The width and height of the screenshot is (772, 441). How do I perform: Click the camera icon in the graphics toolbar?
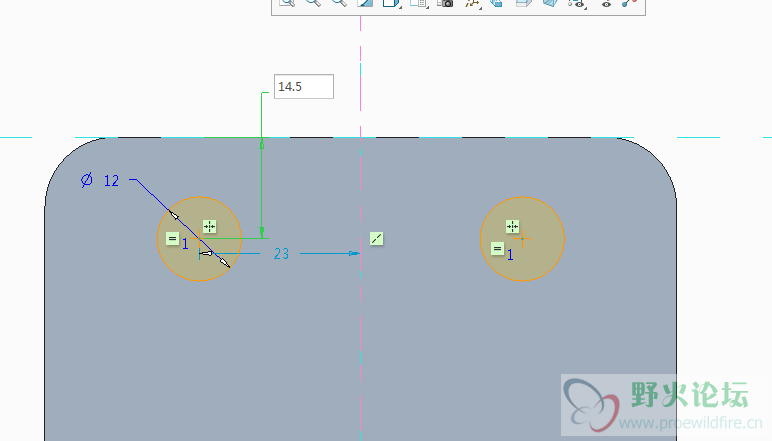click(x=446, y=3)
